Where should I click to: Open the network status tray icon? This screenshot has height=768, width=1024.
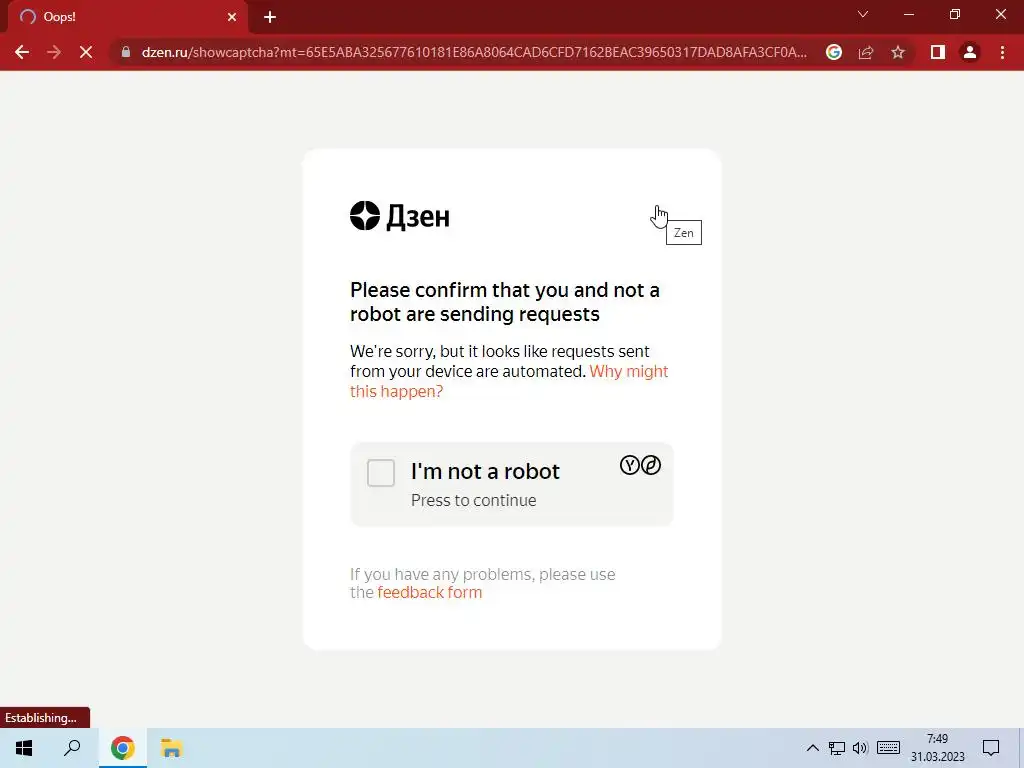pos(837,748)
